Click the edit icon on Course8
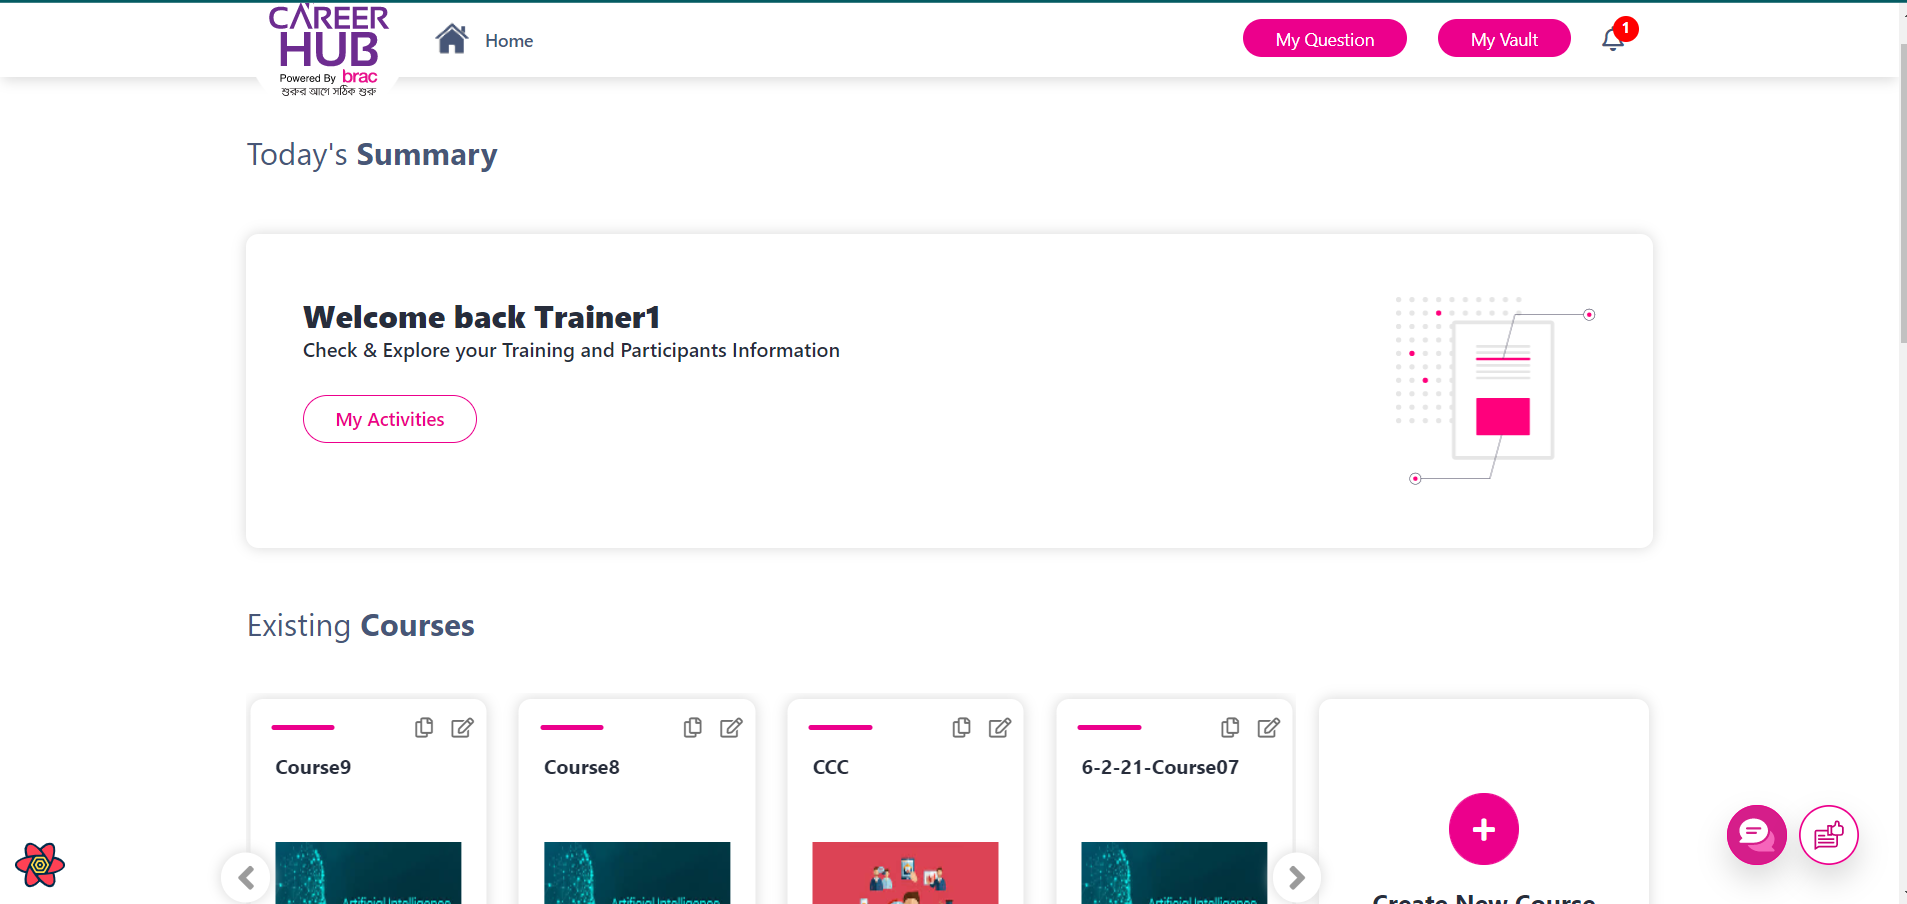Screen dimensions: 1907x904 click(731, 728)
